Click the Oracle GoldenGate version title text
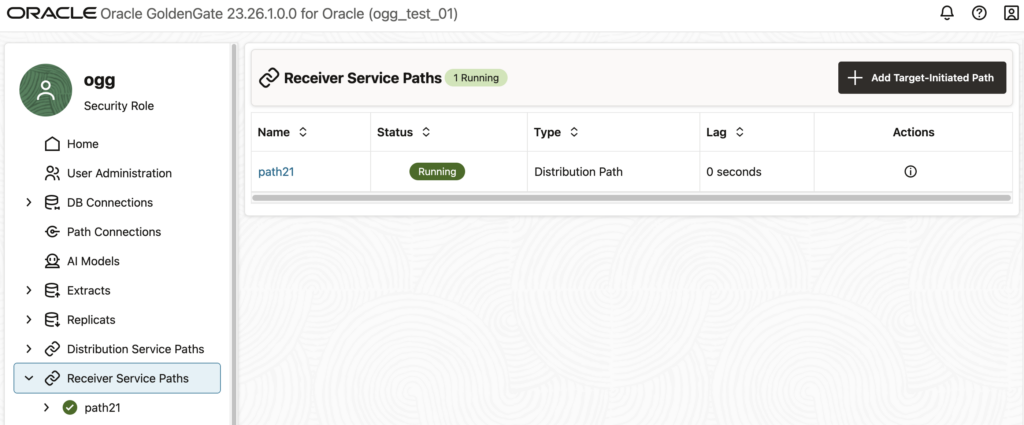This screenshot has height=425, width=1024. pyautogui.click(x=279, y=14)
